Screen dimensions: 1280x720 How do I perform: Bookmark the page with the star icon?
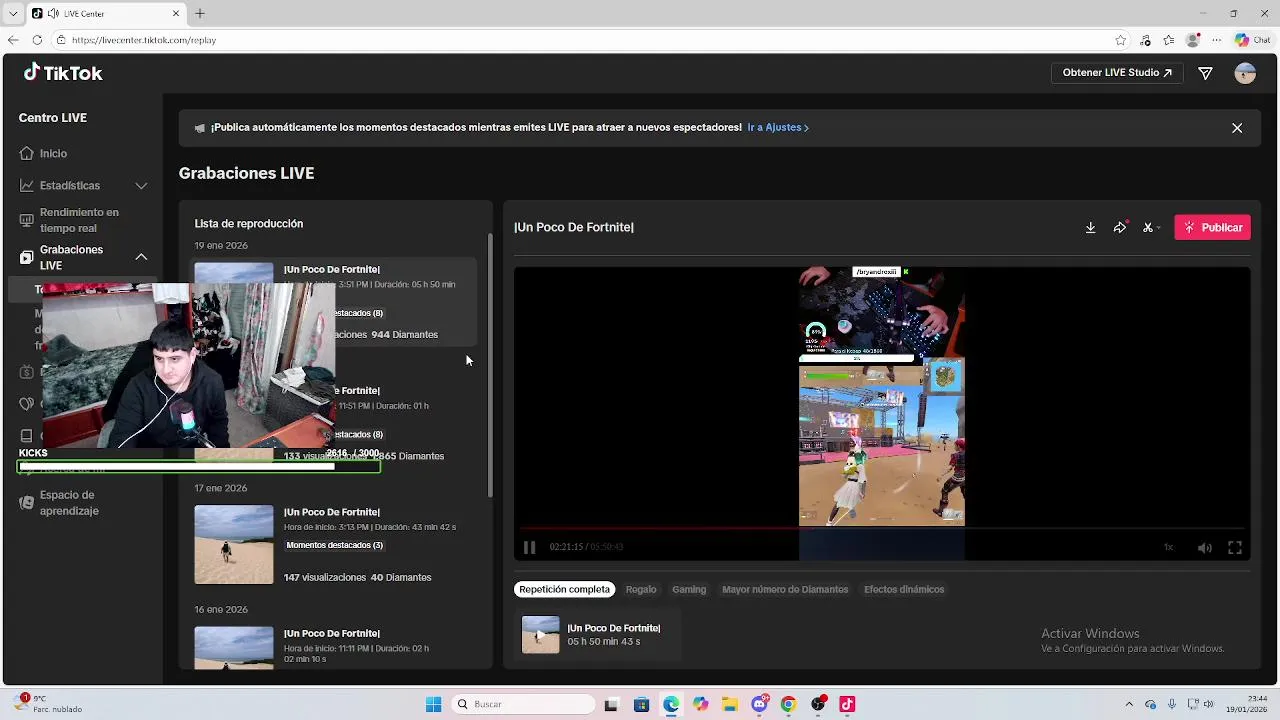(1121, 40)
